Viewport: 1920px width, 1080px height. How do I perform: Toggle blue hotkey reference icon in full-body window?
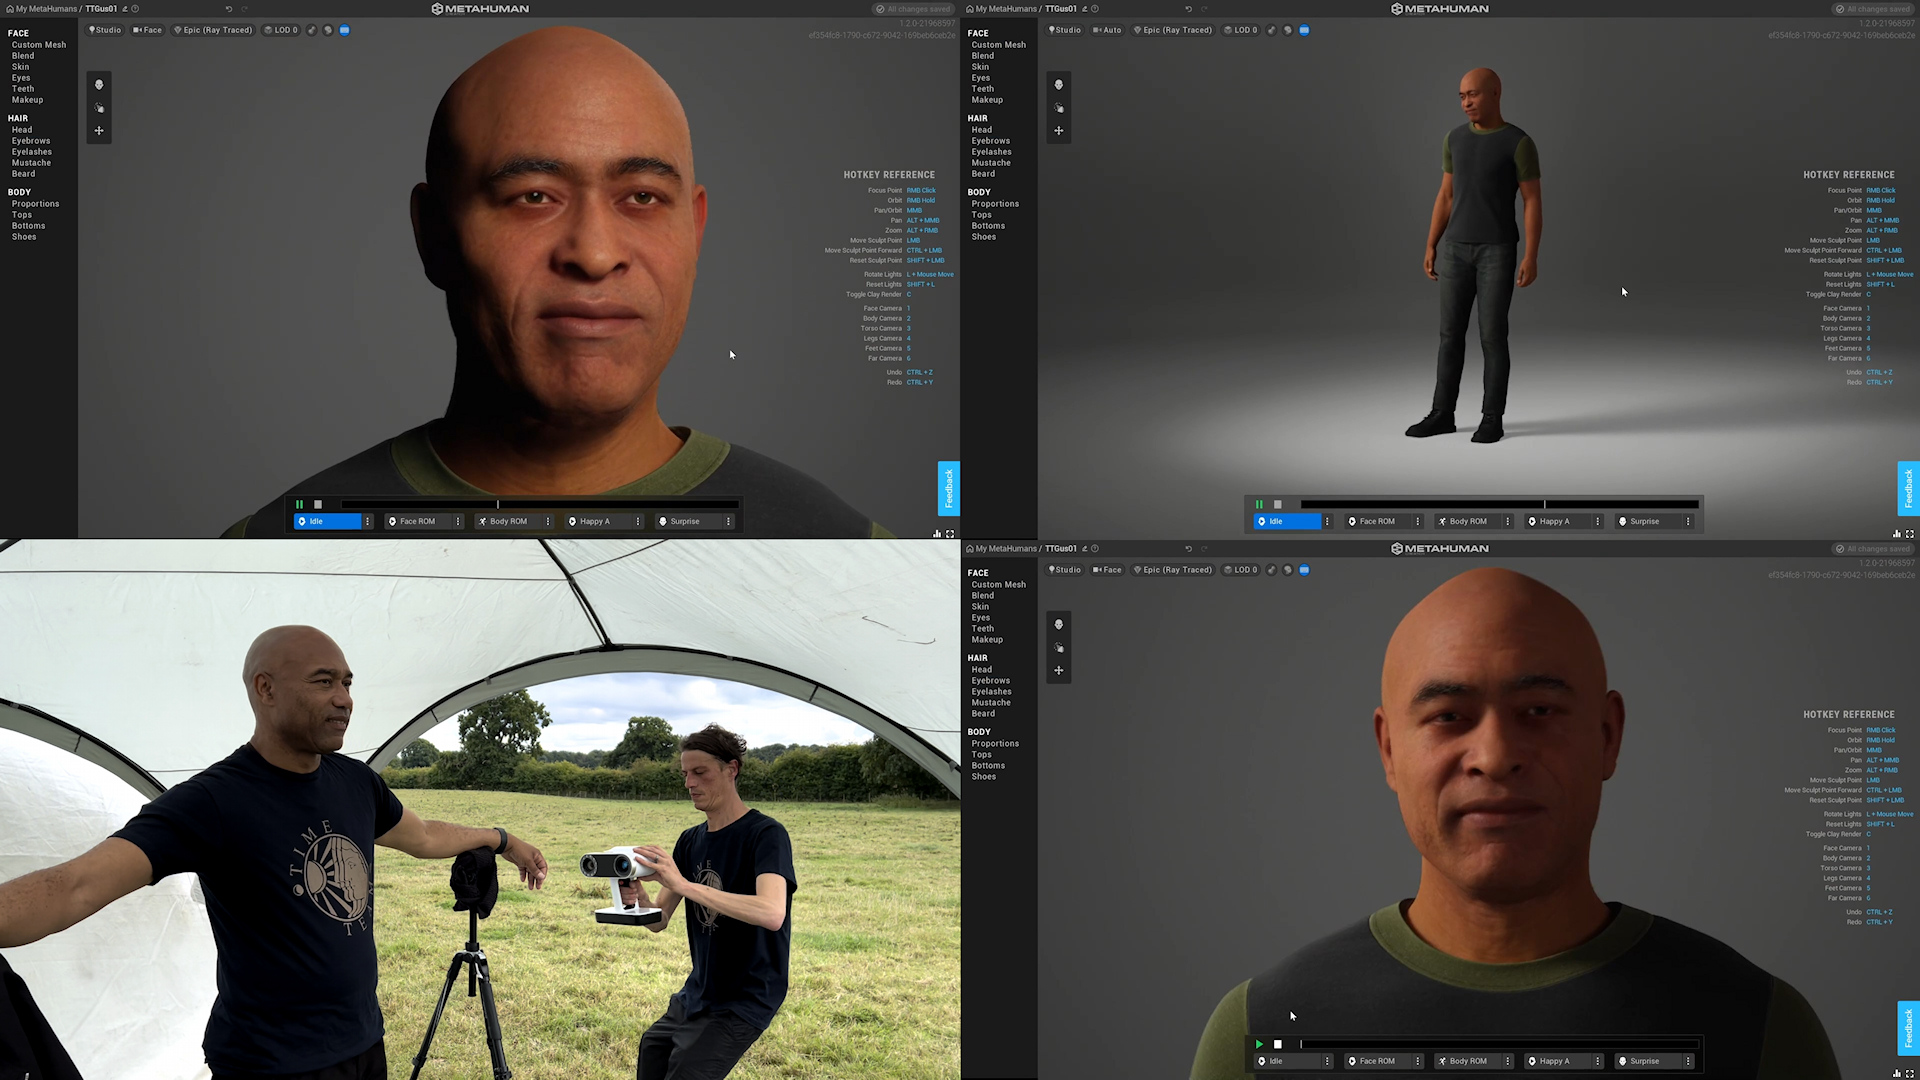[1304, 30]
